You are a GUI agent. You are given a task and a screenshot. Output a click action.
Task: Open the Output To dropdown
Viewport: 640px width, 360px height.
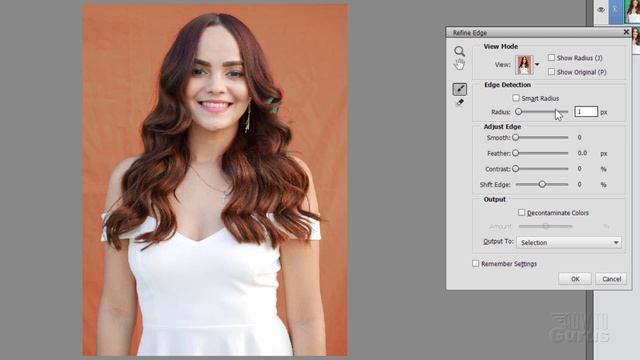pos(569,242)
